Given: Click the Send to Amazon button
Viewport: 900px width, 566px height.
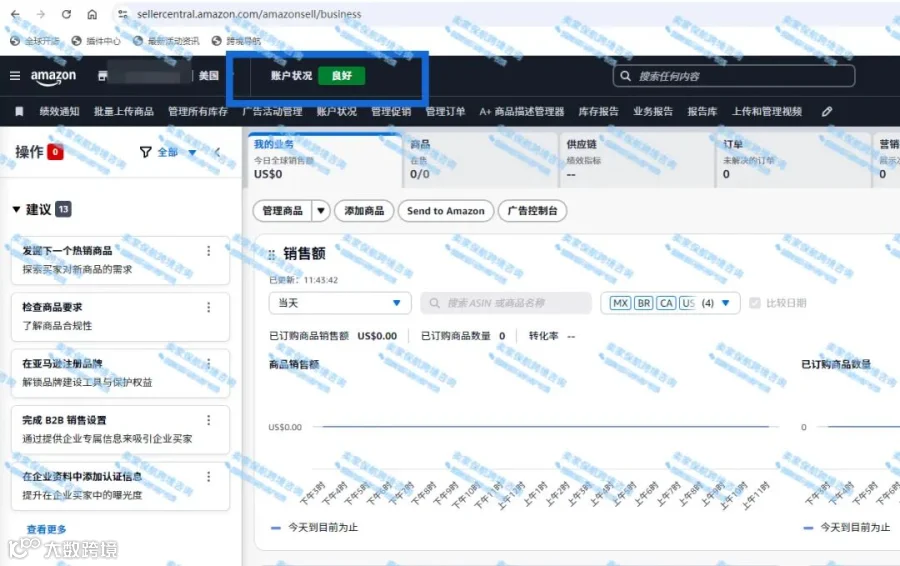Looking at the screenshot, I should (x=445, y=211).
